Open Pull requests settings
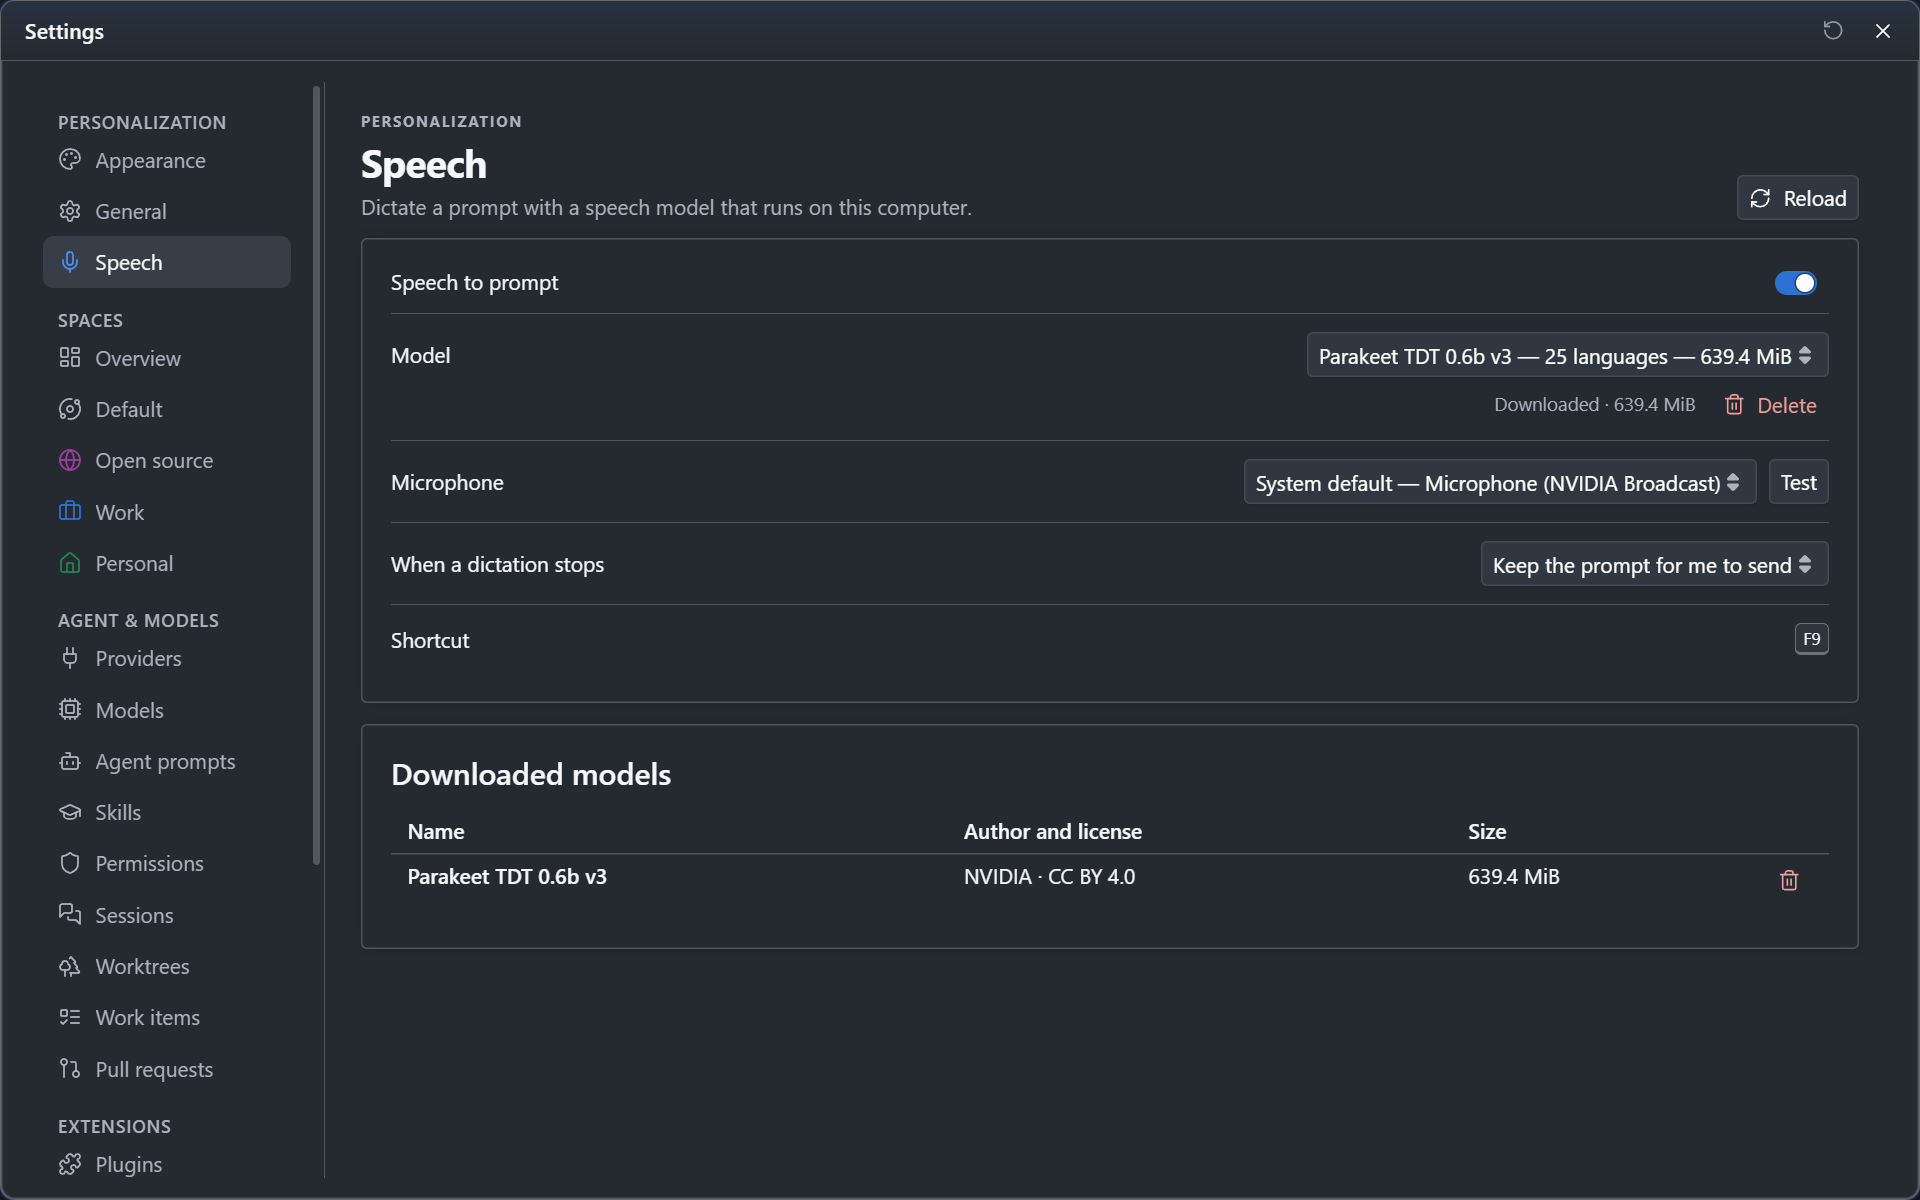The width and height of the screenshot is (1920, 1200). click(x=167, y=1069)
